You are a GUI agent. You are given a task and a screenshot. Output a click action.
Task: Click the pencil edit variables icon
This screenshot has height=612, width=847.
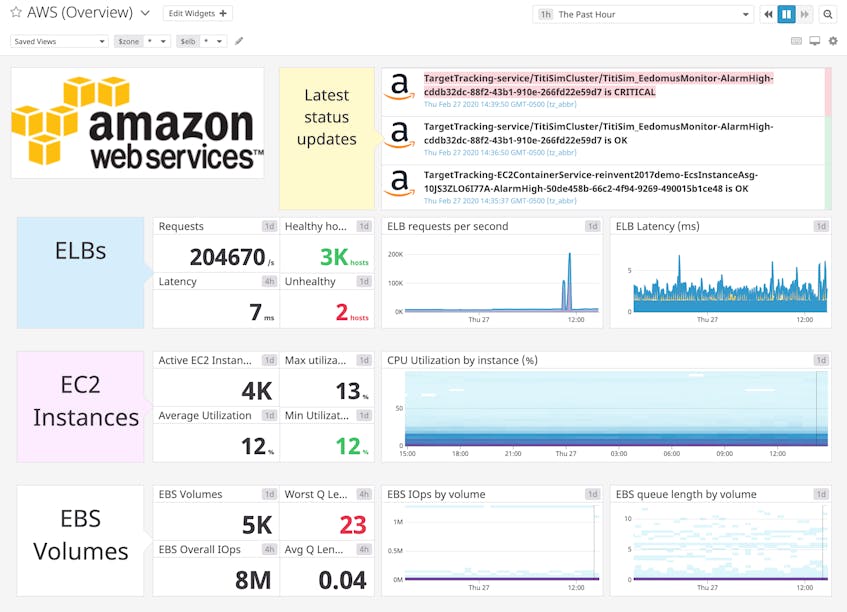pos(239,41)
